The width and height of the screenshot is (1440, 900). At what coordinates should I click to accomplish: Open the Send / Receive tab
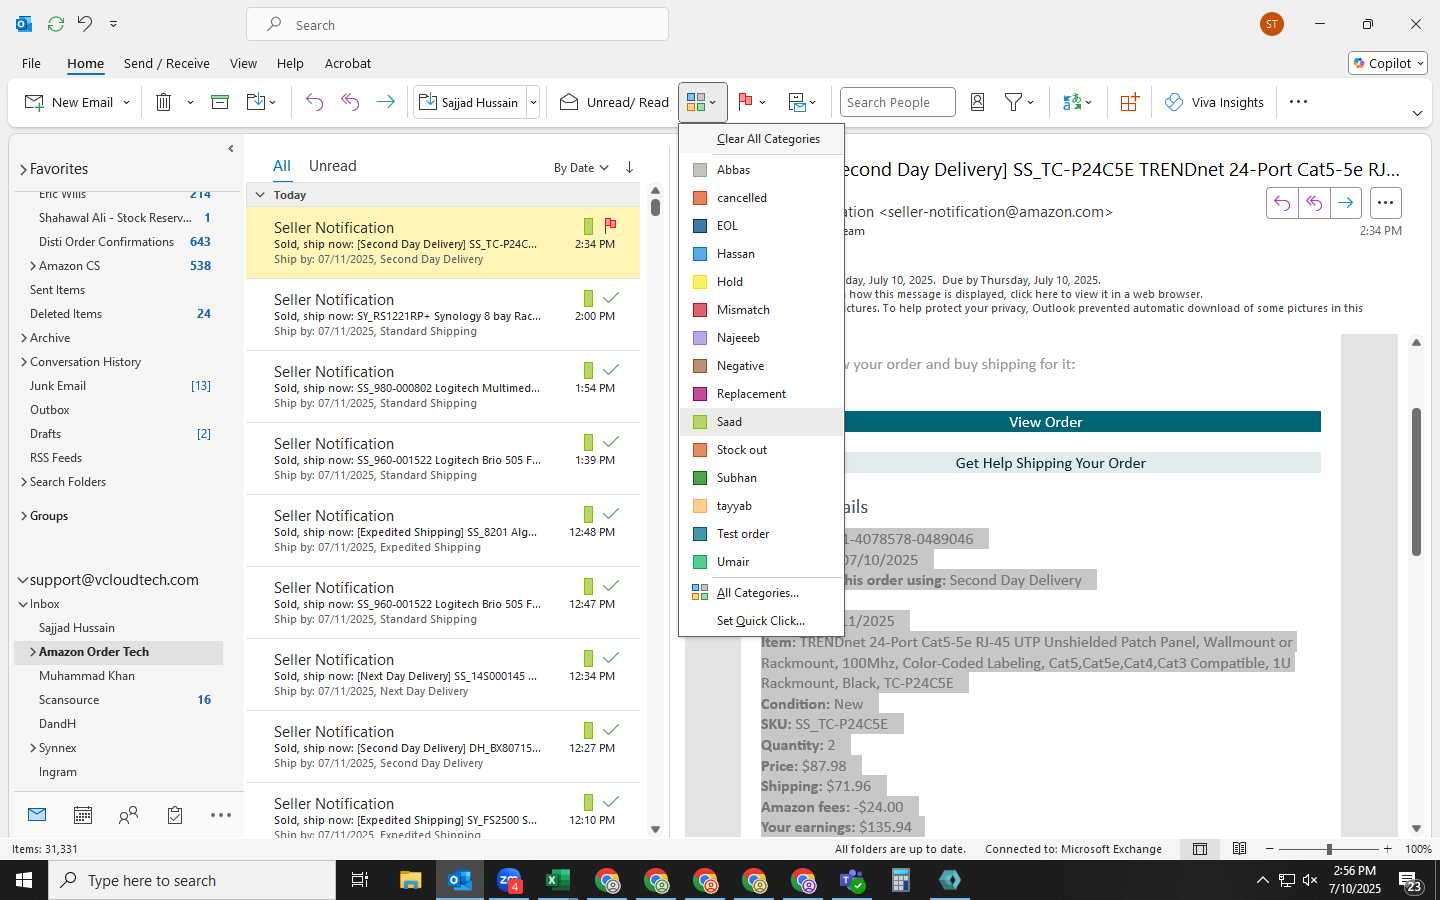[x=167, y=63]
